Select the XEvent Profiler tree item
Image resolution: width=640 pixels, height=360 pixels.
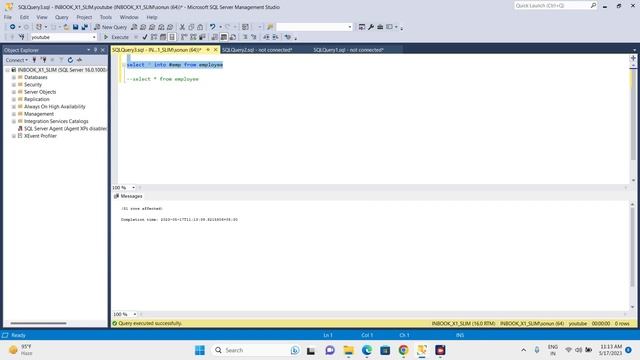tap(40, 136)
